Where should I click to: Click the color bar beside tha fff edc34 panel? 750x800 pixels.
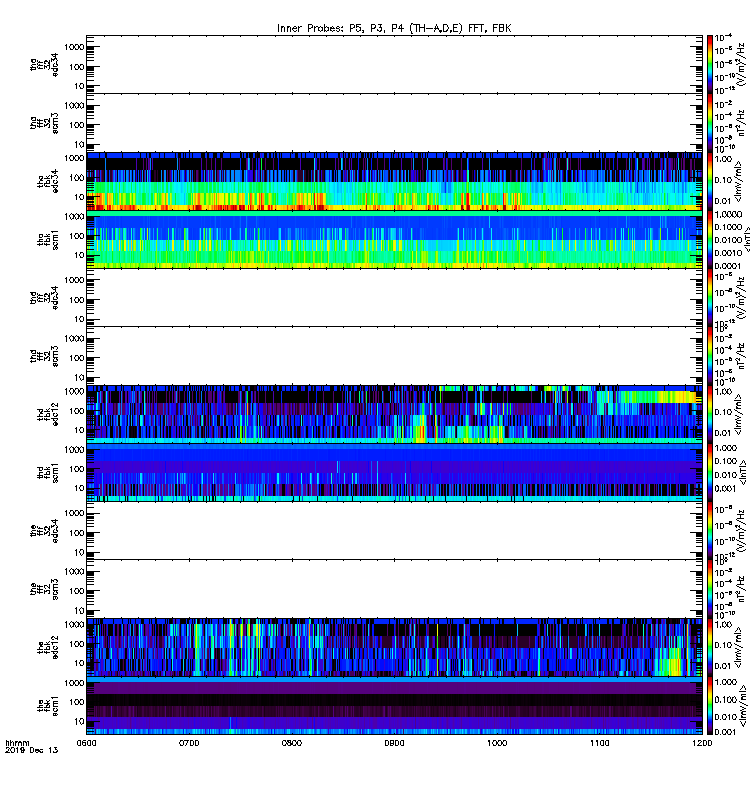coord(710,64)
